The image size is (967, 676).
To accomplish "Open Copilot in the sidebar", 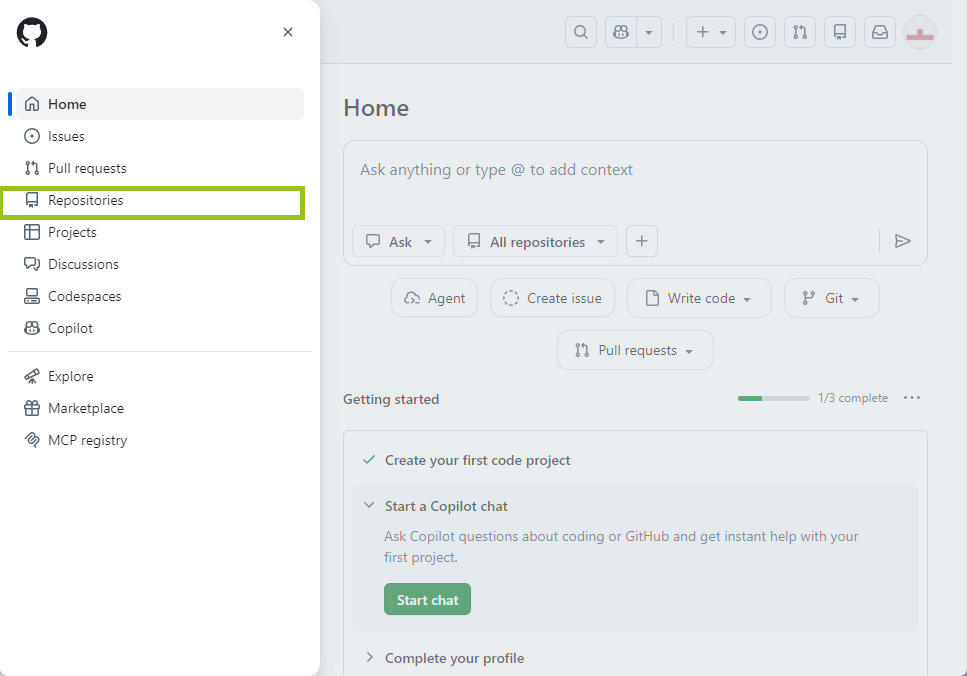I will click(160, 329).
